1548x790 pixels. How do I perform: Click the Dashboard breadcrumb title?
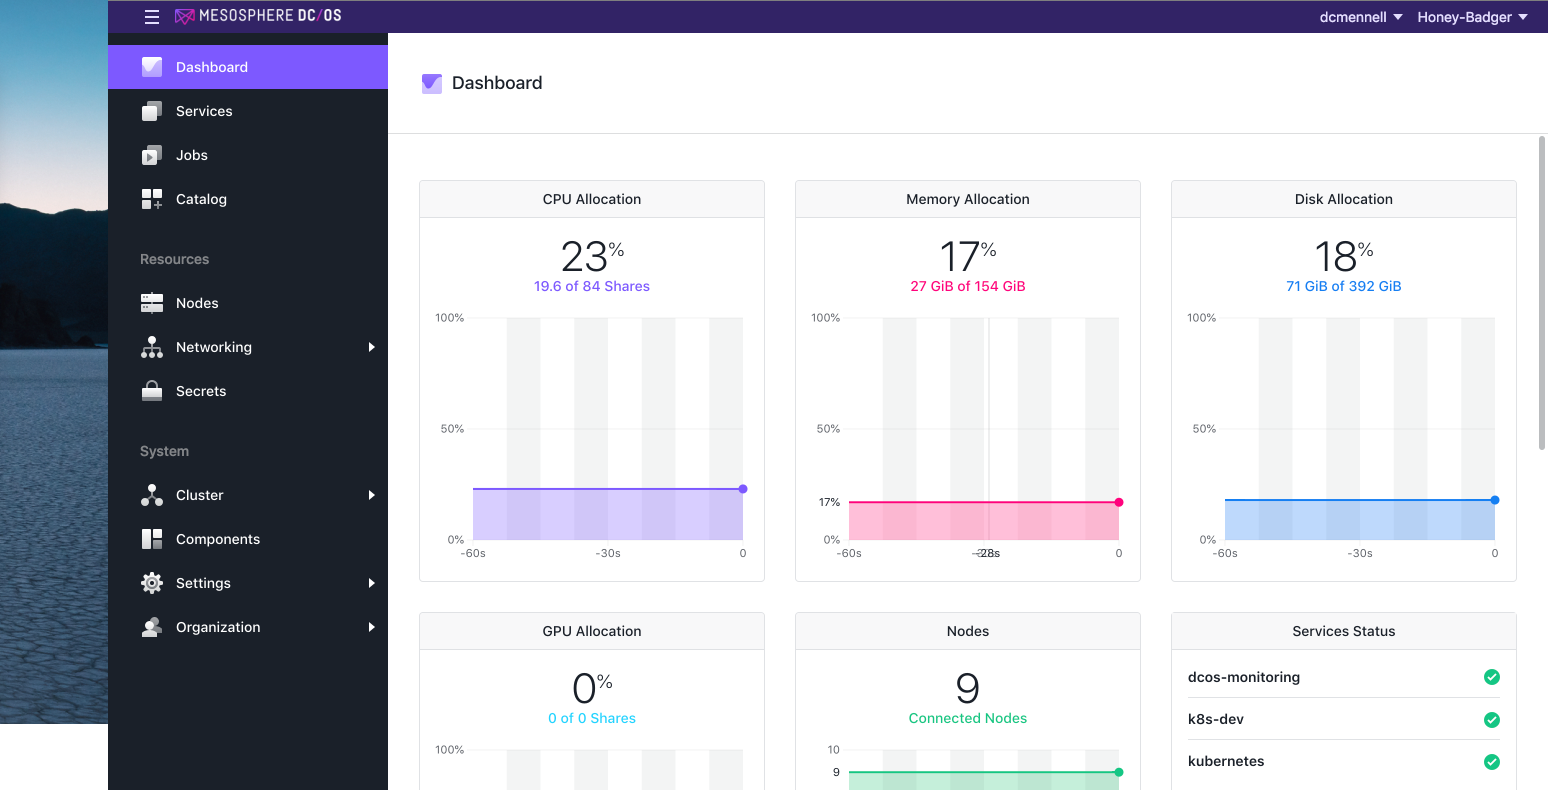(497, 83)
